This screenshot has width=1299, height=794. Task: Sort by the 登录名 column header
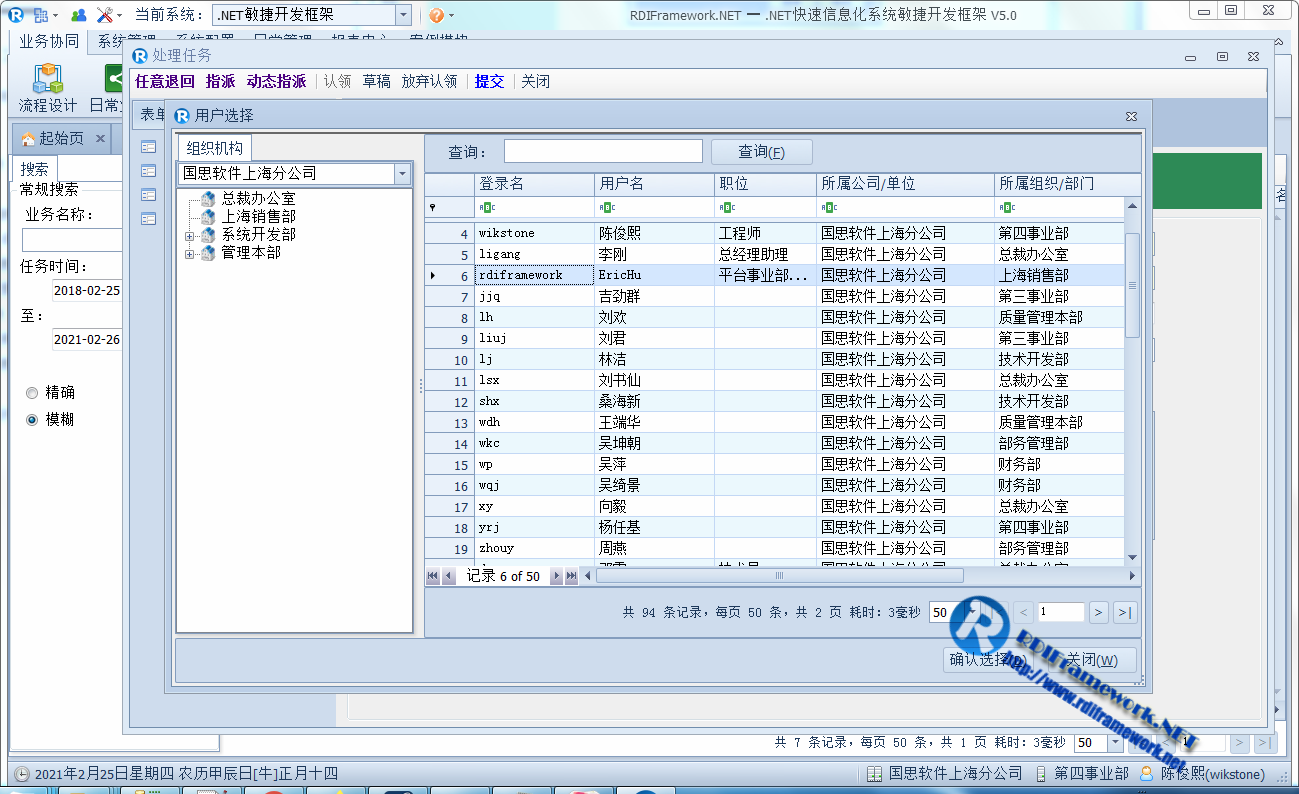click(534, 184)
